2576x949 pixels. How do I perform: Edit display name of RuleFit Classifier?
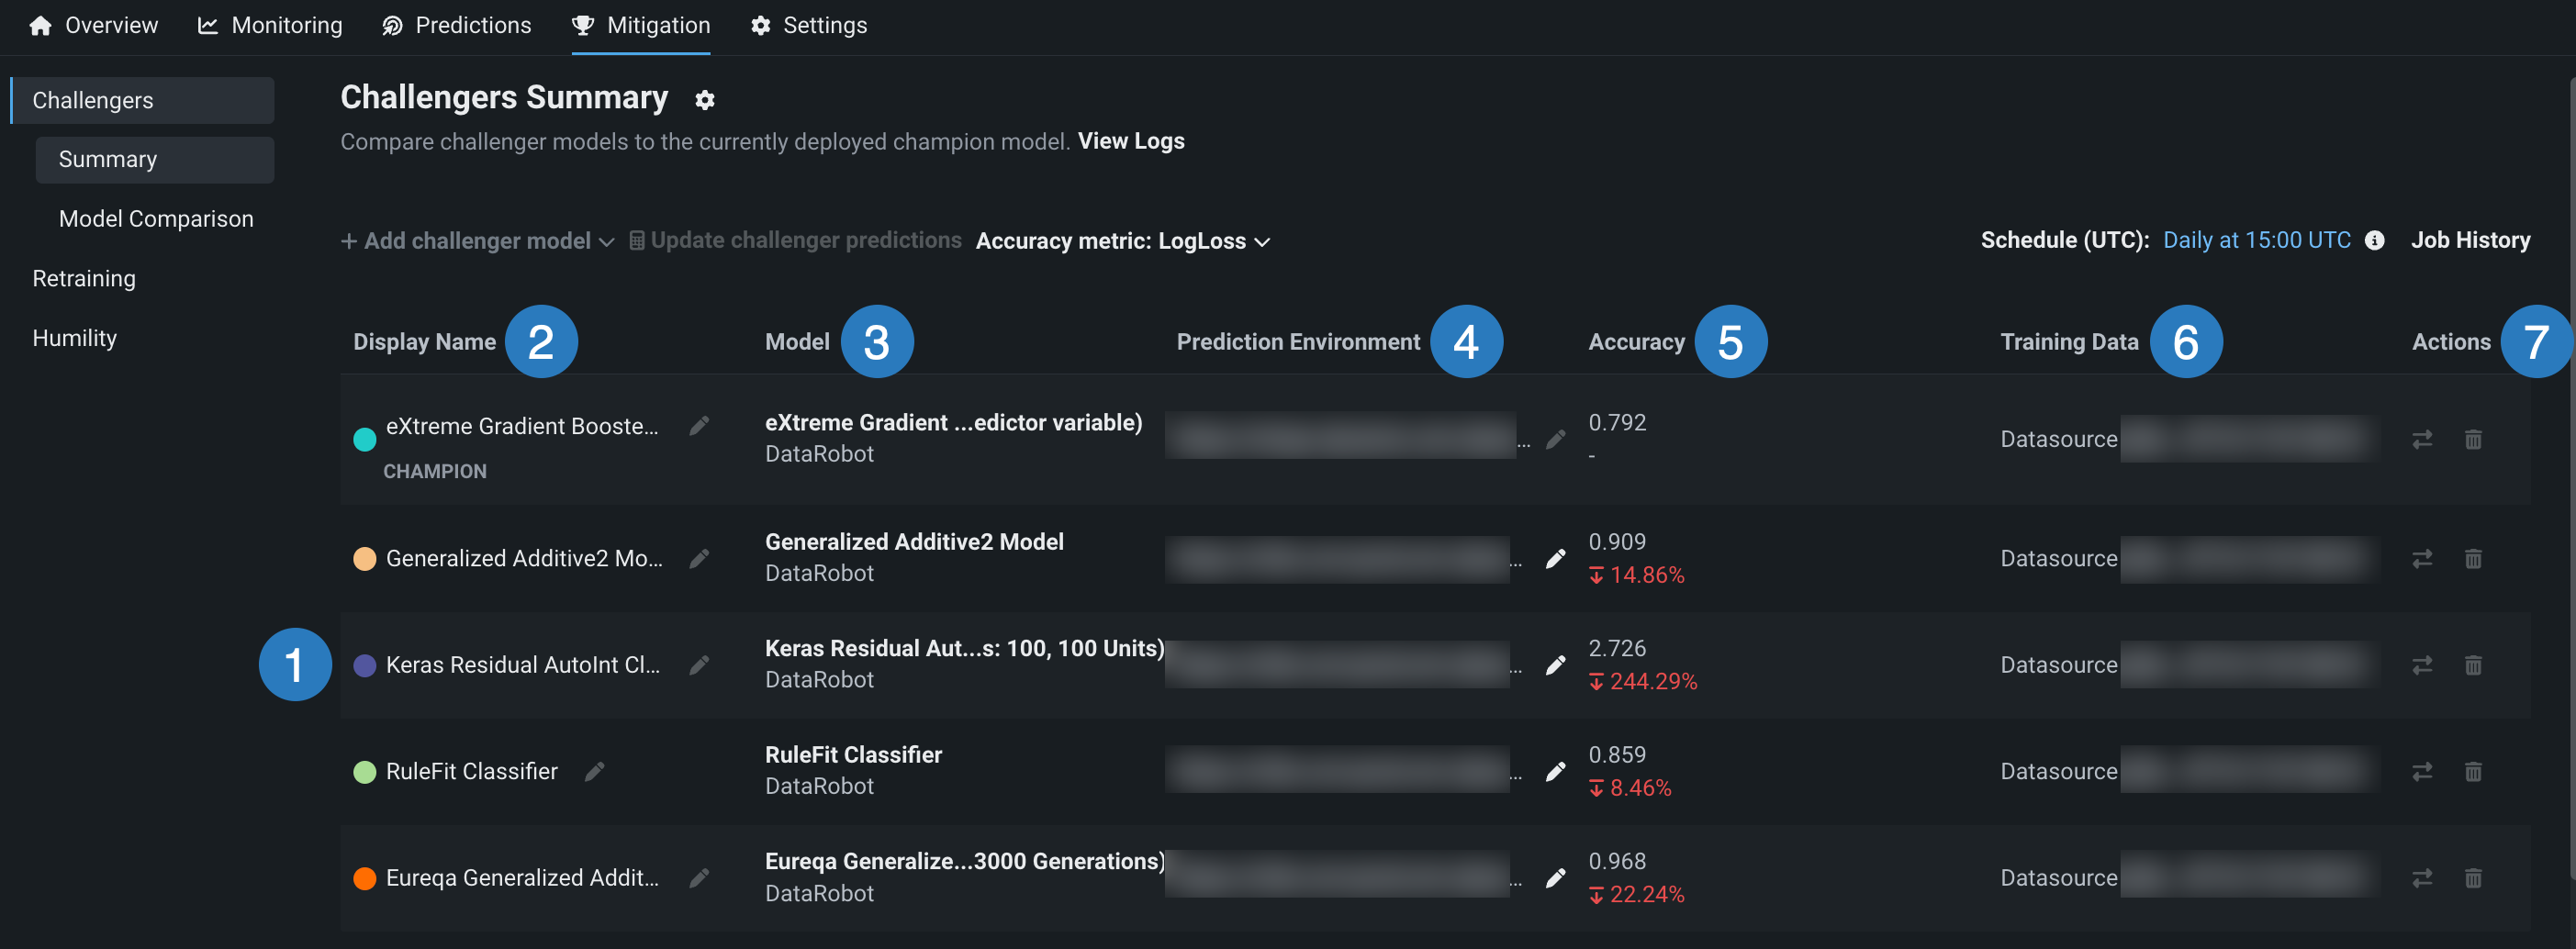tap(595, 771)
